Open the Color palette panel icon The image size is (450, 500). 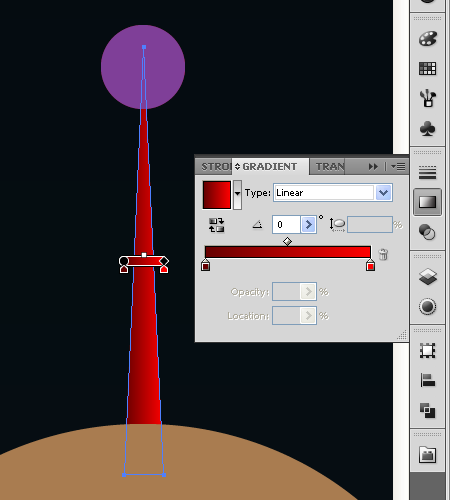coord(427,39)
